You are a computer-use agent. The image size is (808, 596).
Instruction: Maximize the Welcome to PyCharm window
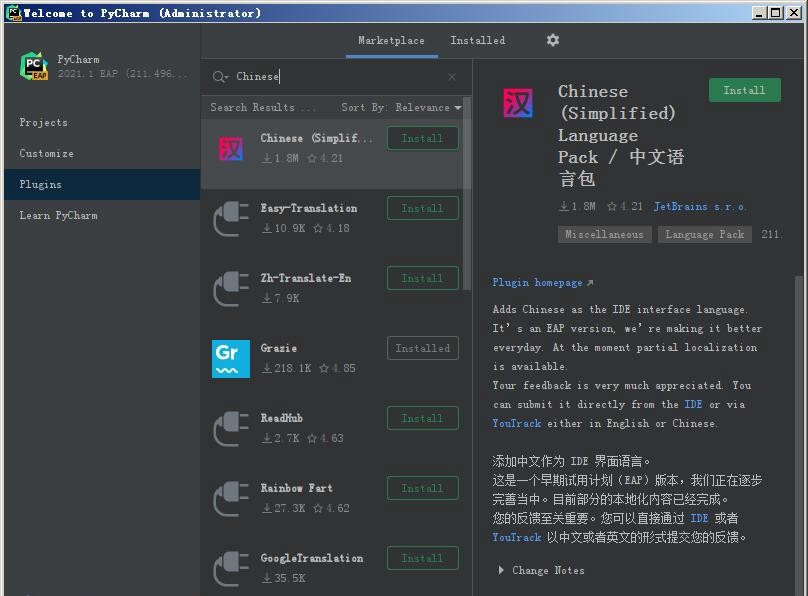click(x=776, y=13)
